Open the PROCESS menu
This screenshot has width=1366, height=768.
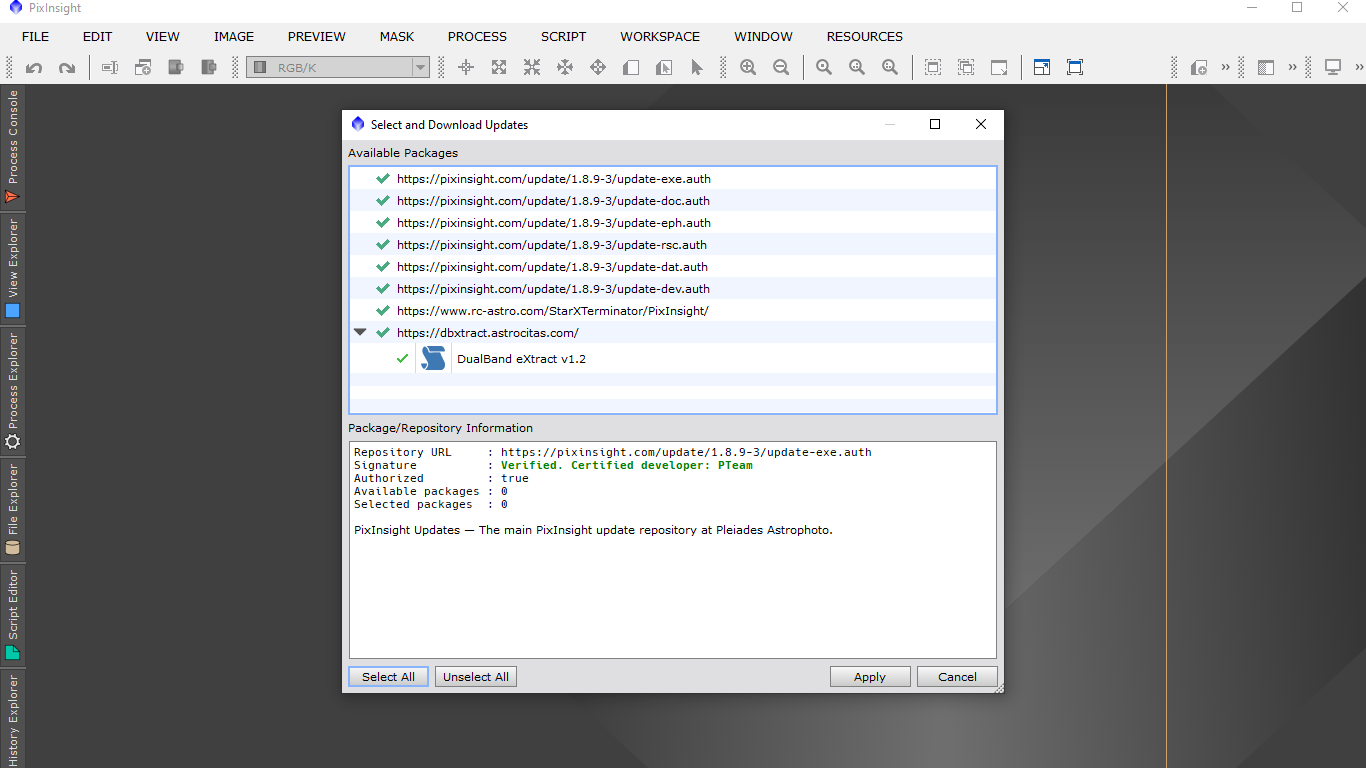pyautogui.click(x=477, y=37)
